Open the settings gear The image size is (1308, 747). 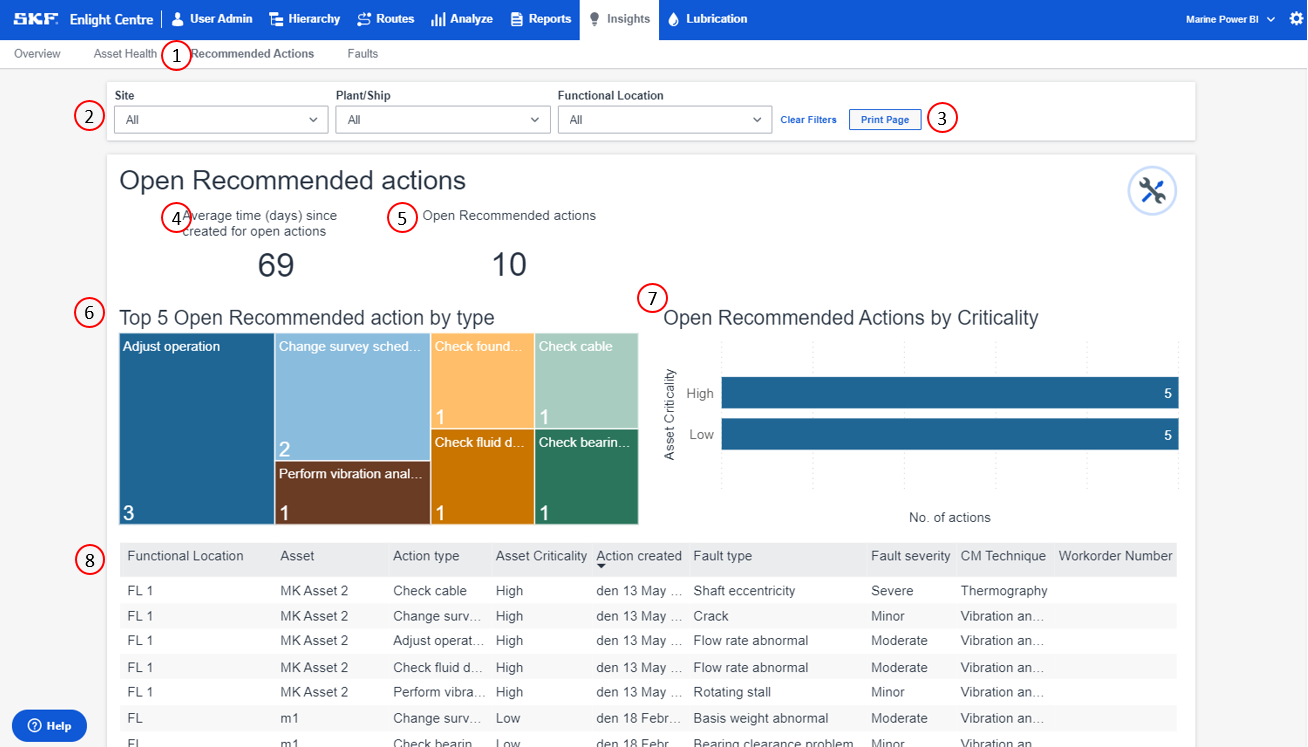click(x=1294, y=17)
